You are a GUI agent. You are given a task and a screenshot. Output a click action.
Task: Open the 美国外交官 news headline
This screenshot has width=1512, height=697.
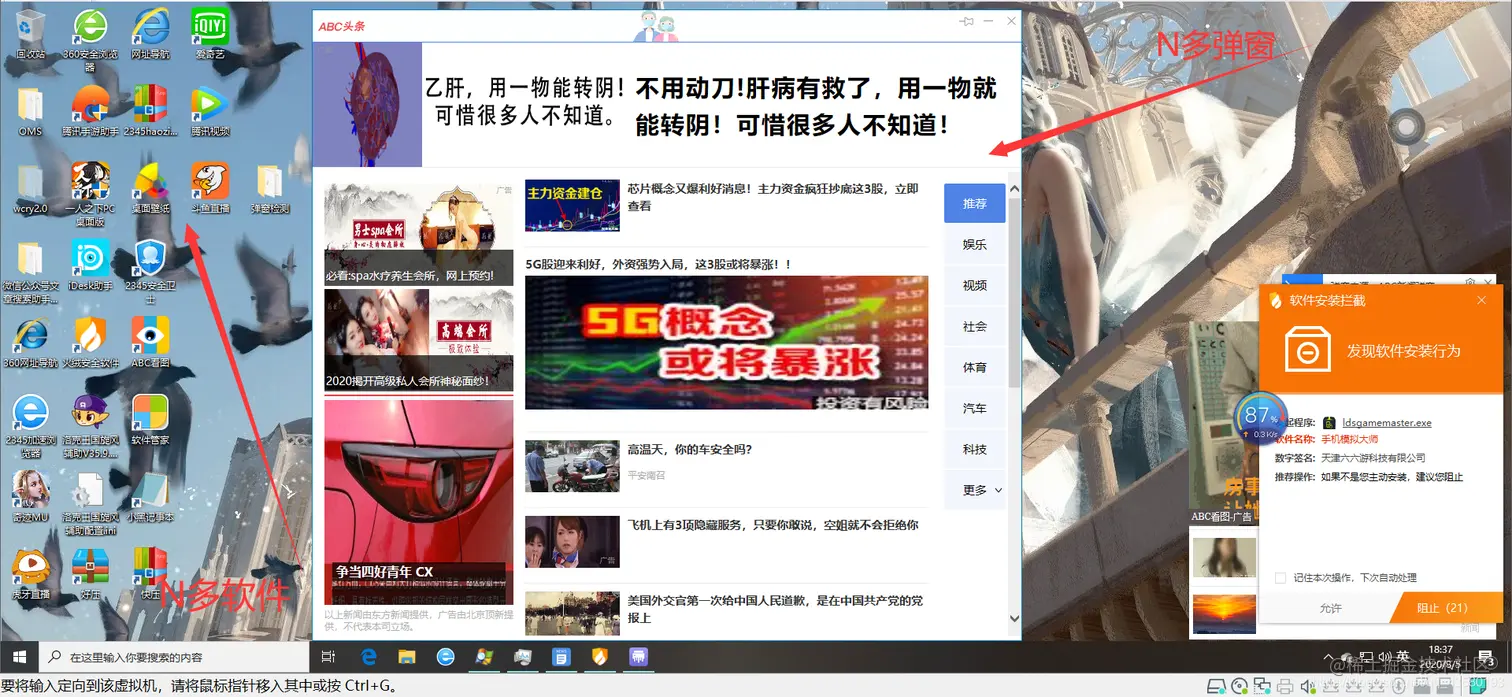[775, 609]
